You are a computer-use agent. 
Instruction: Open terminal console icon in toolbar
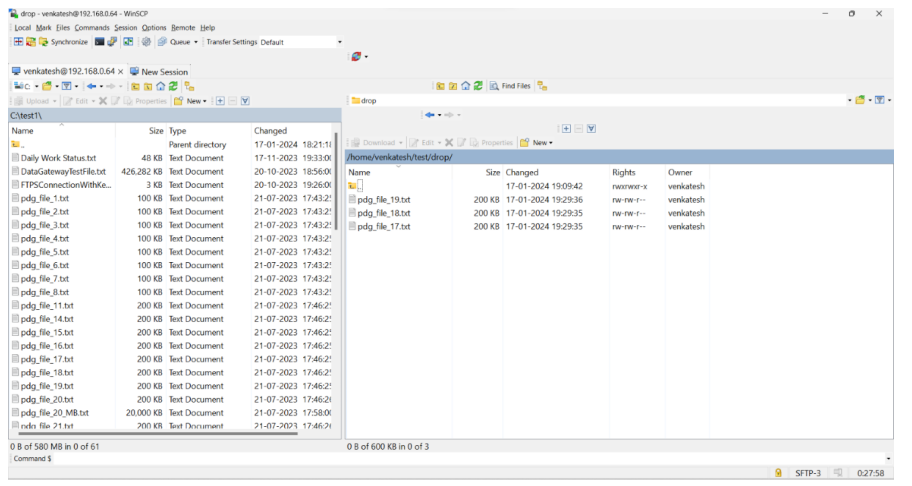(100, 42)
